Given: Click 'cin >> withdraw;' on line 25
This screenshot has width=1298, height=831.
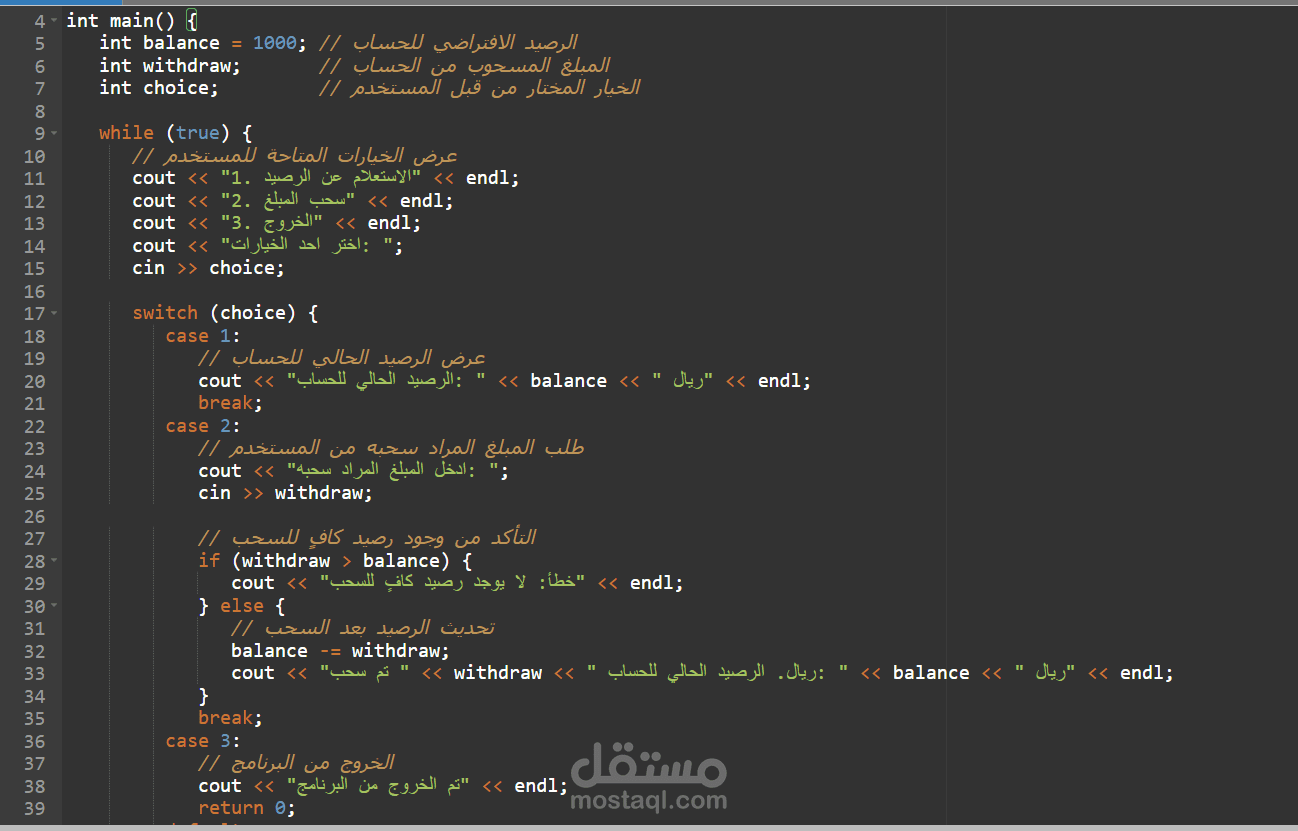Looking at the screenshot, I should click(x=285, y=493).
